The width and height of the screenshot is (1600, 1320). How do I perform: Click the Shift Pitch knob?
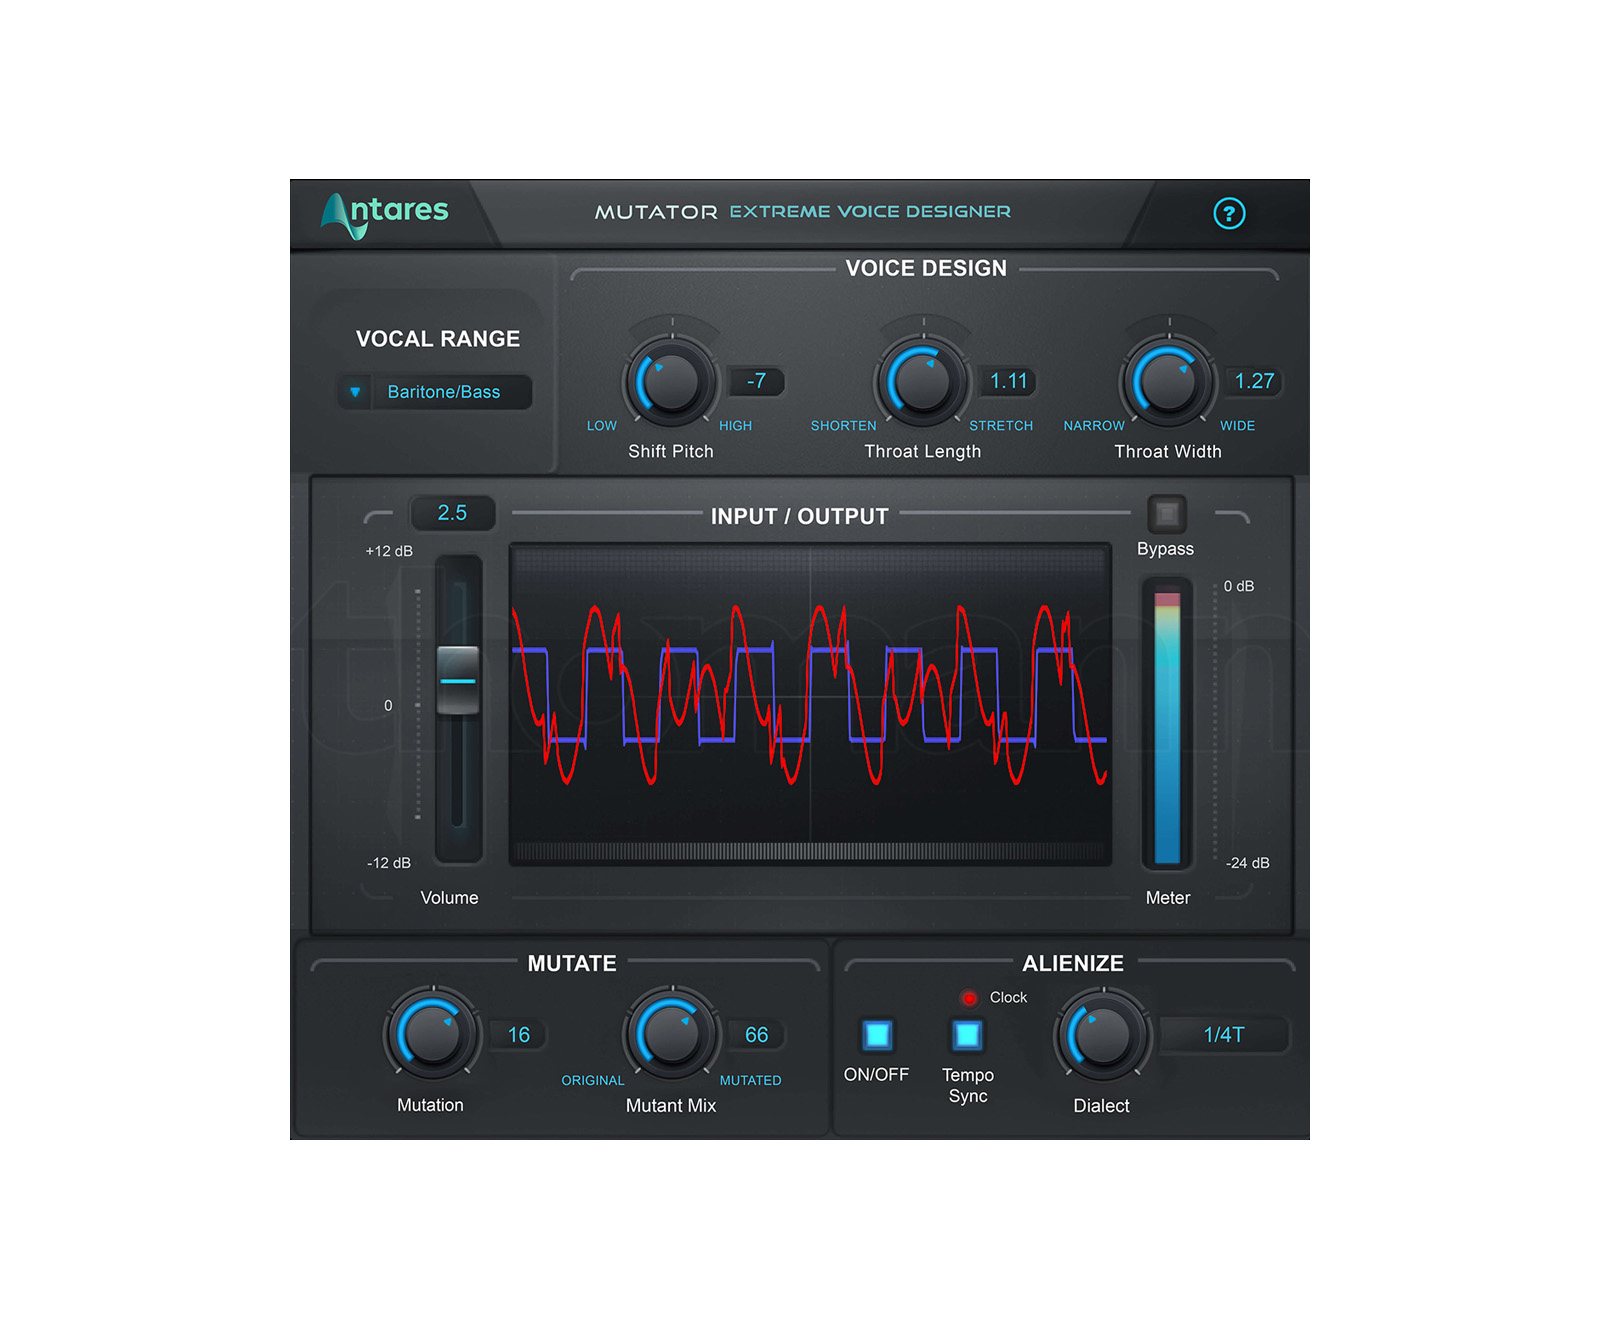click(671, 382)
